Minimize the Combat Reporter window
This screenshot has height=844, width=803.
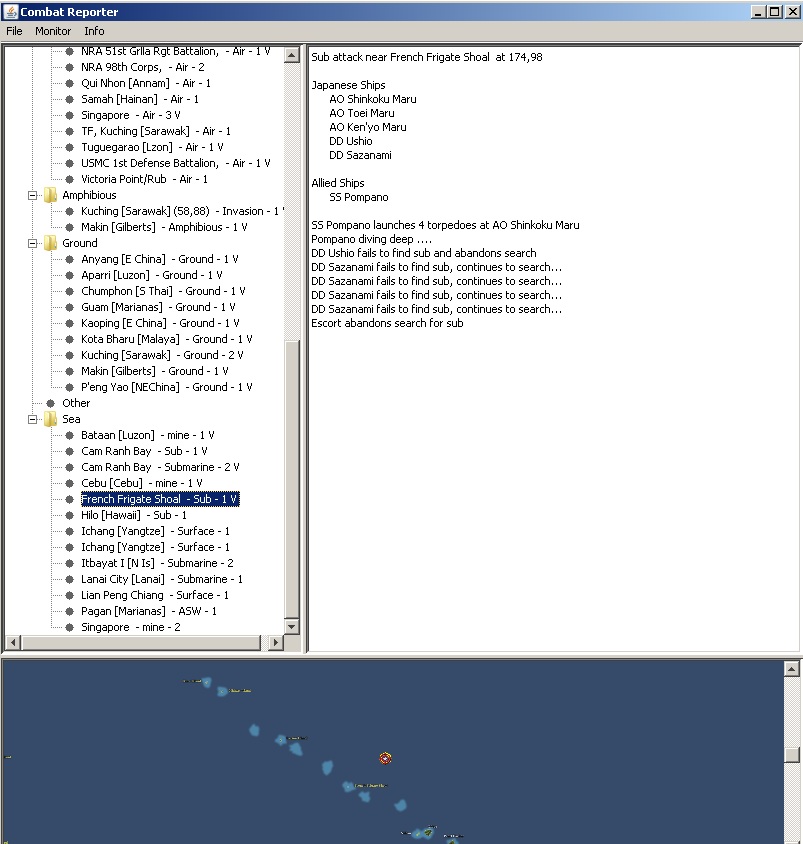(758, 12)
